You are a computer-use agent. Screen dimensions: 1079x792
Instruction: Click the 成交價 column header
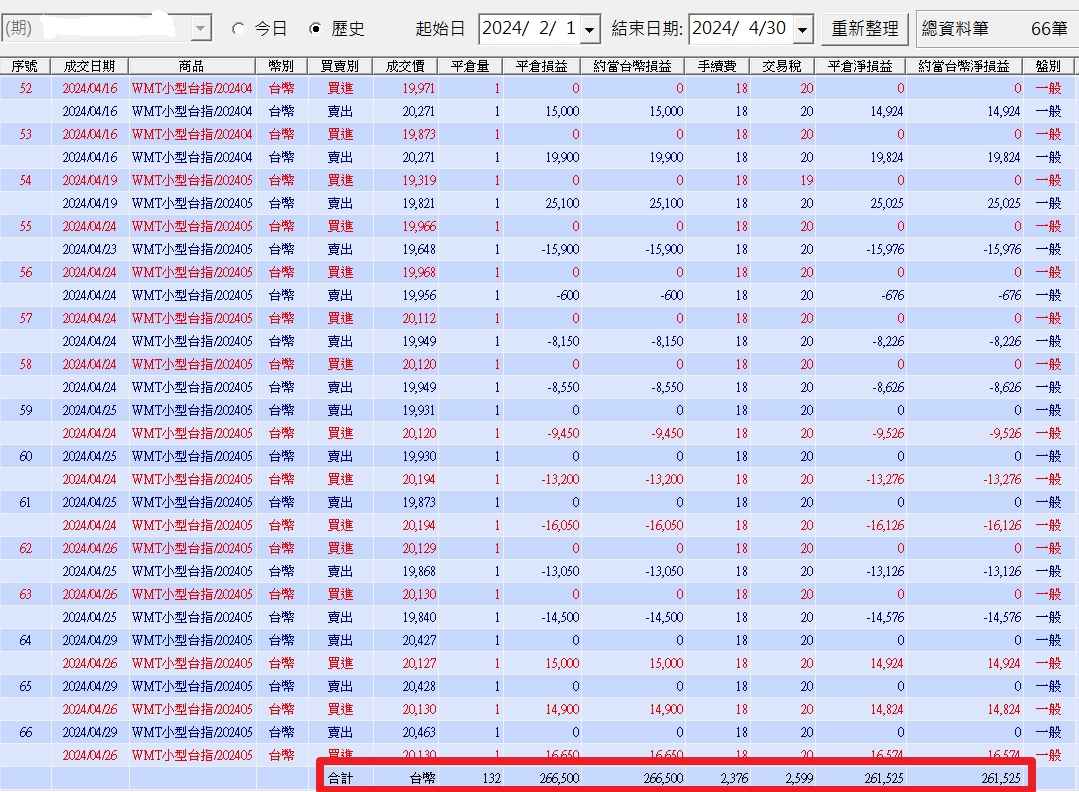405,66
